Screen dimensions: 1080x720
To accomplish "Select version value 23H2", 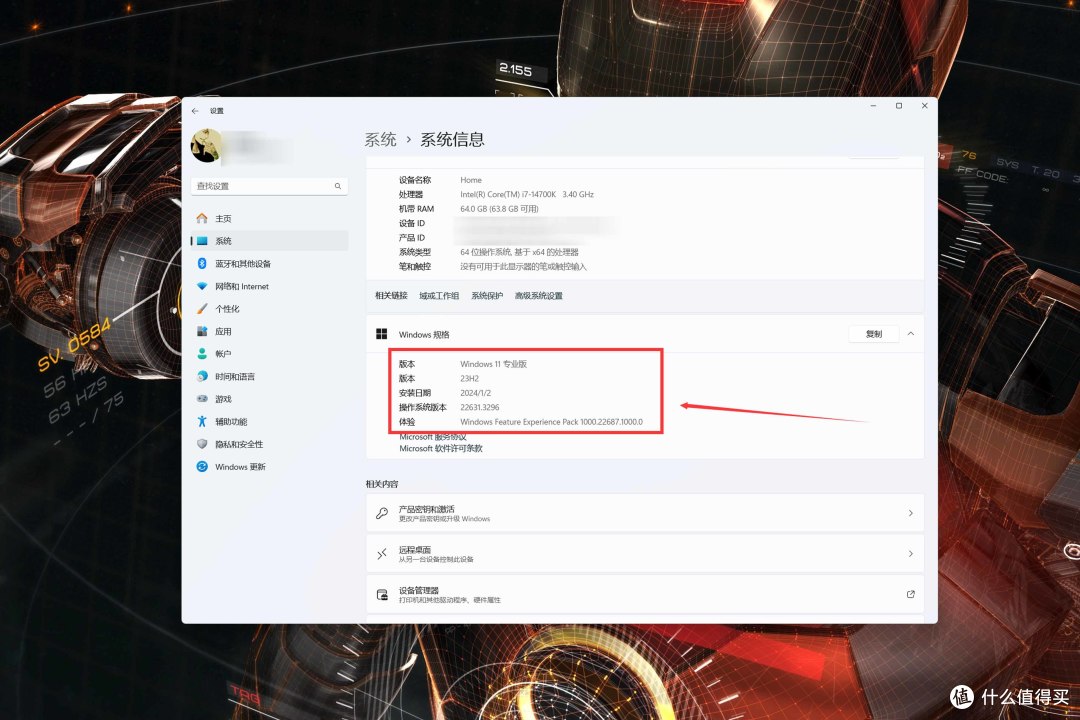I will coord(469,378).
